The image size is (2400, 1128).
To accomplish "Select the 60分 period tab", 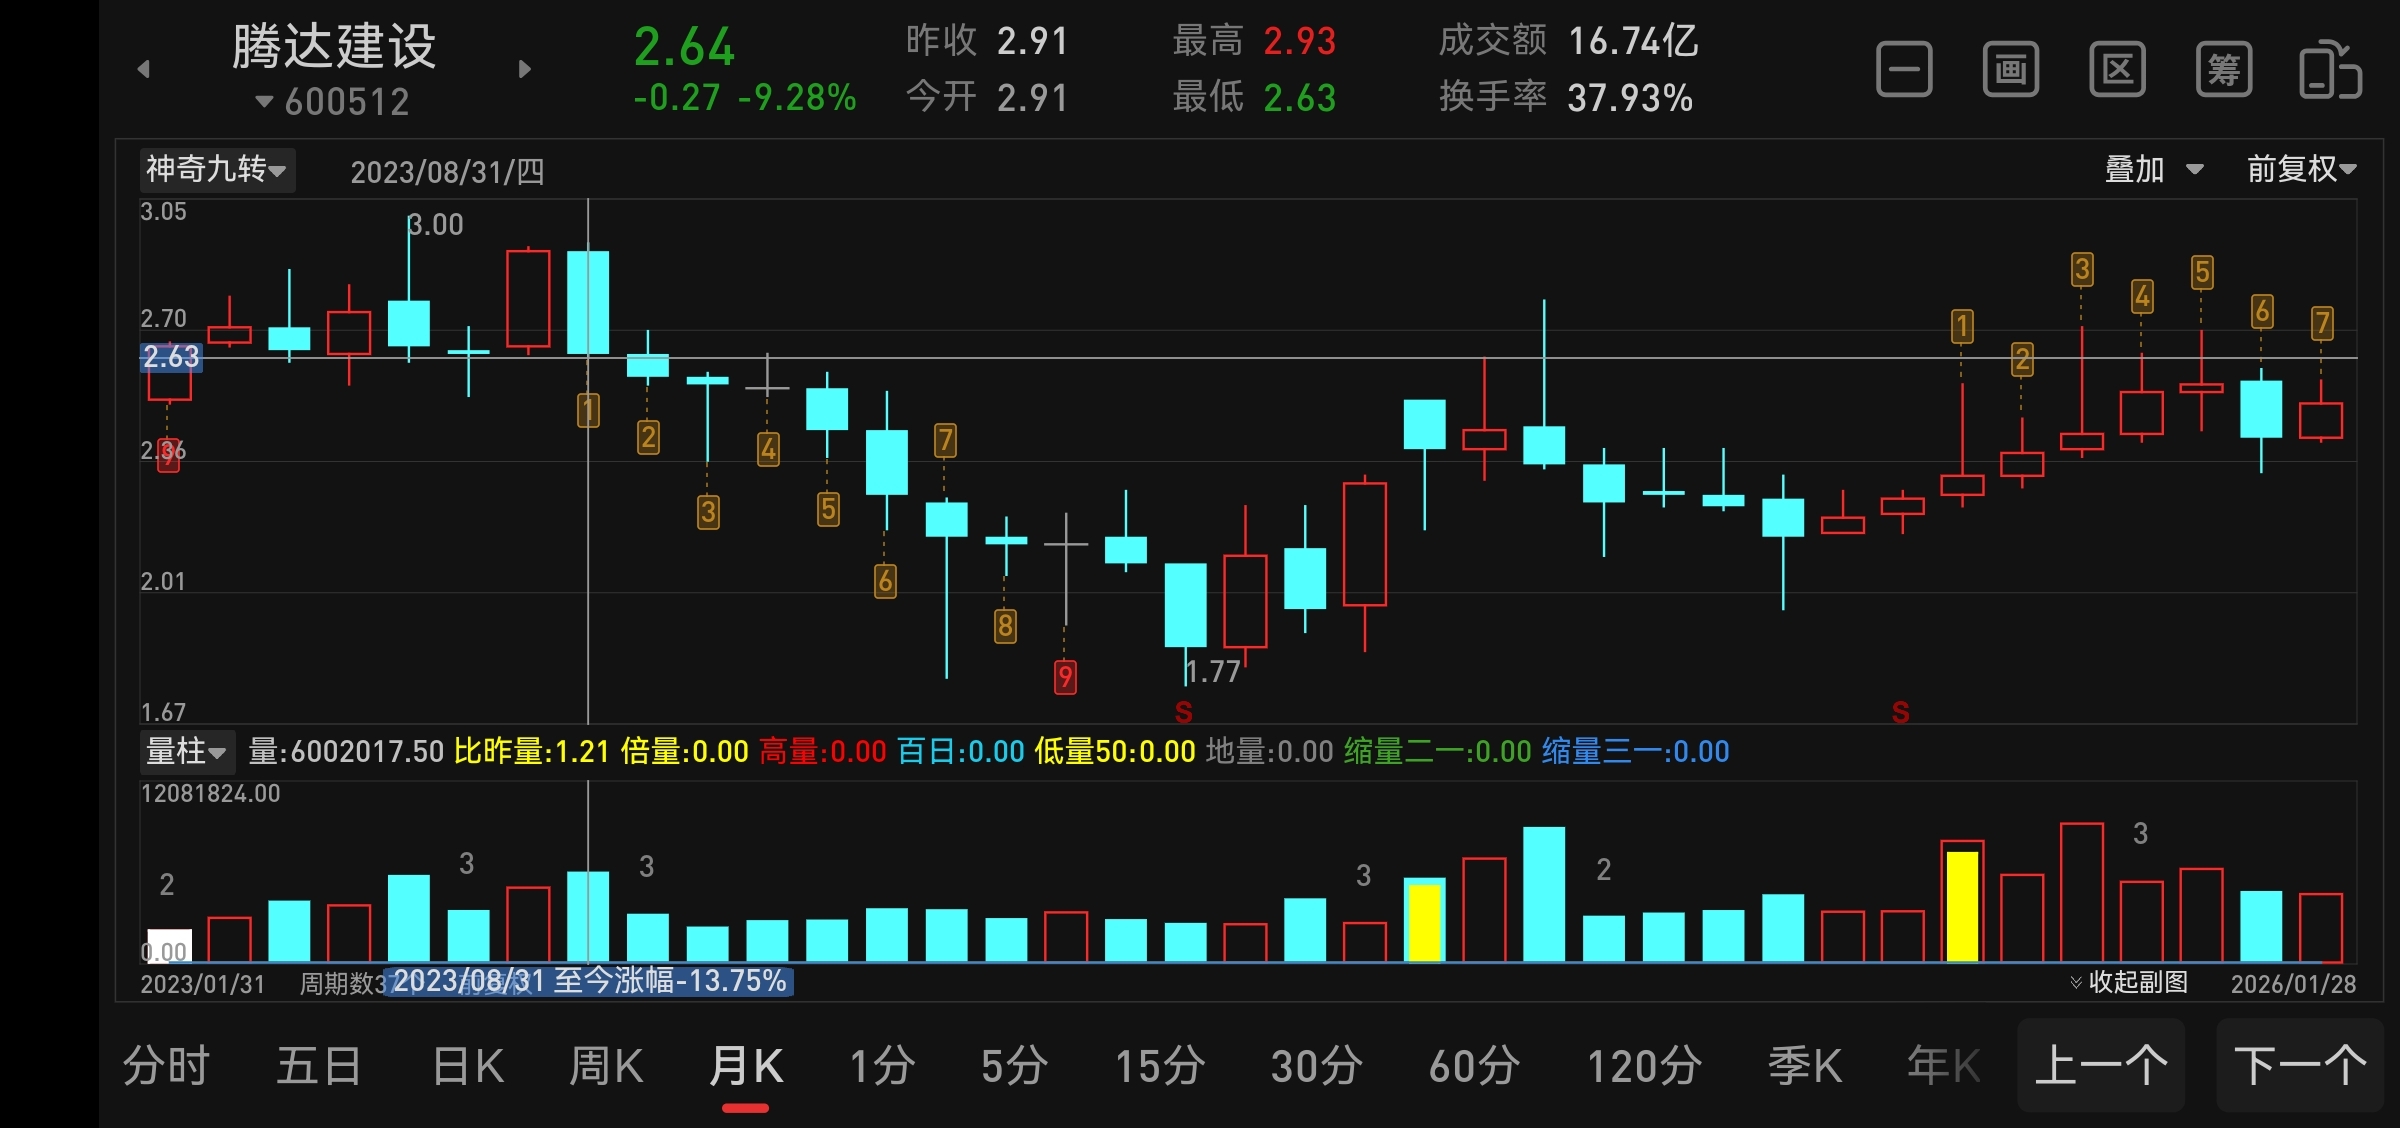I will point(1474,1066).
